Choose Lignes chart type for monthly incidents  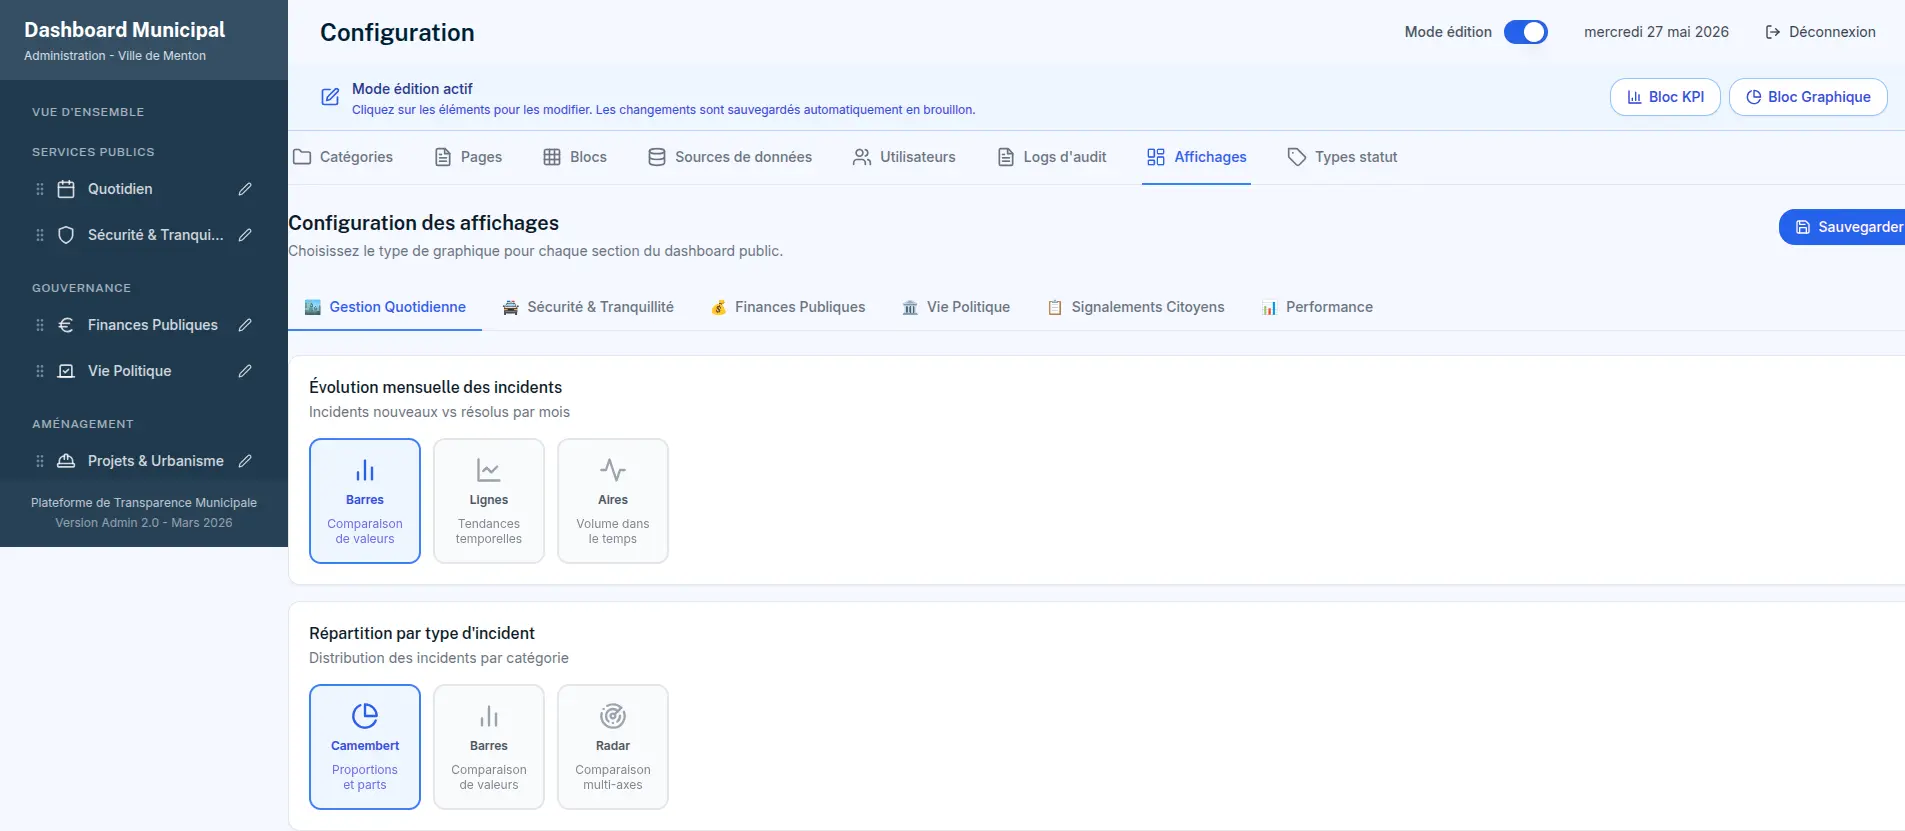coord(489,501)
